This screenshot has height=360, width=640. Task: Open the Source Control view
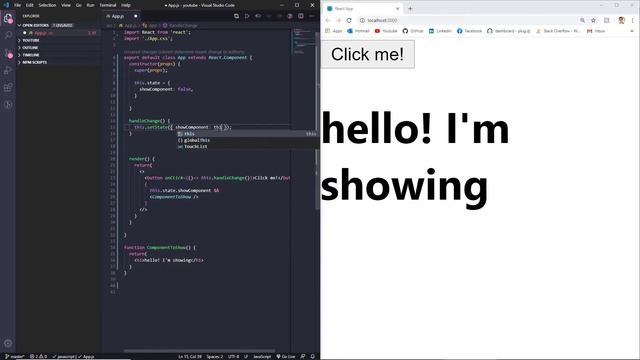pos(8,53)
